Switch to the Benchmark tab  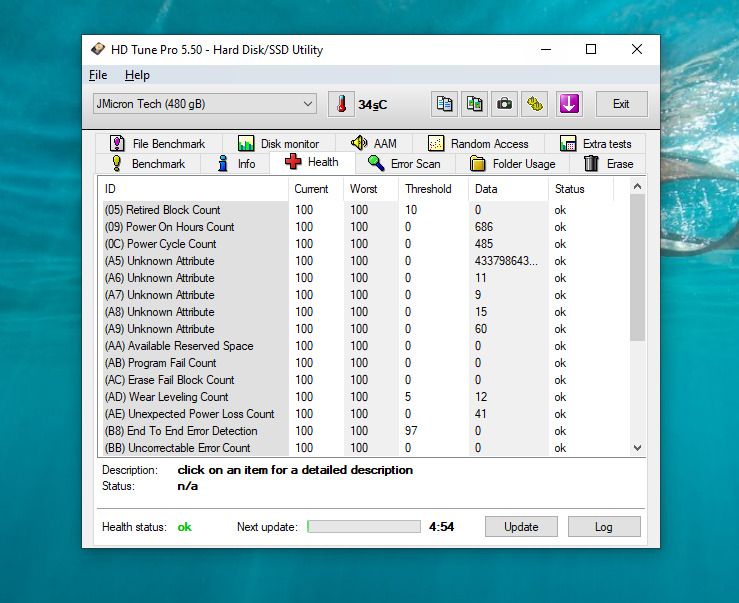tap(148, 164)
